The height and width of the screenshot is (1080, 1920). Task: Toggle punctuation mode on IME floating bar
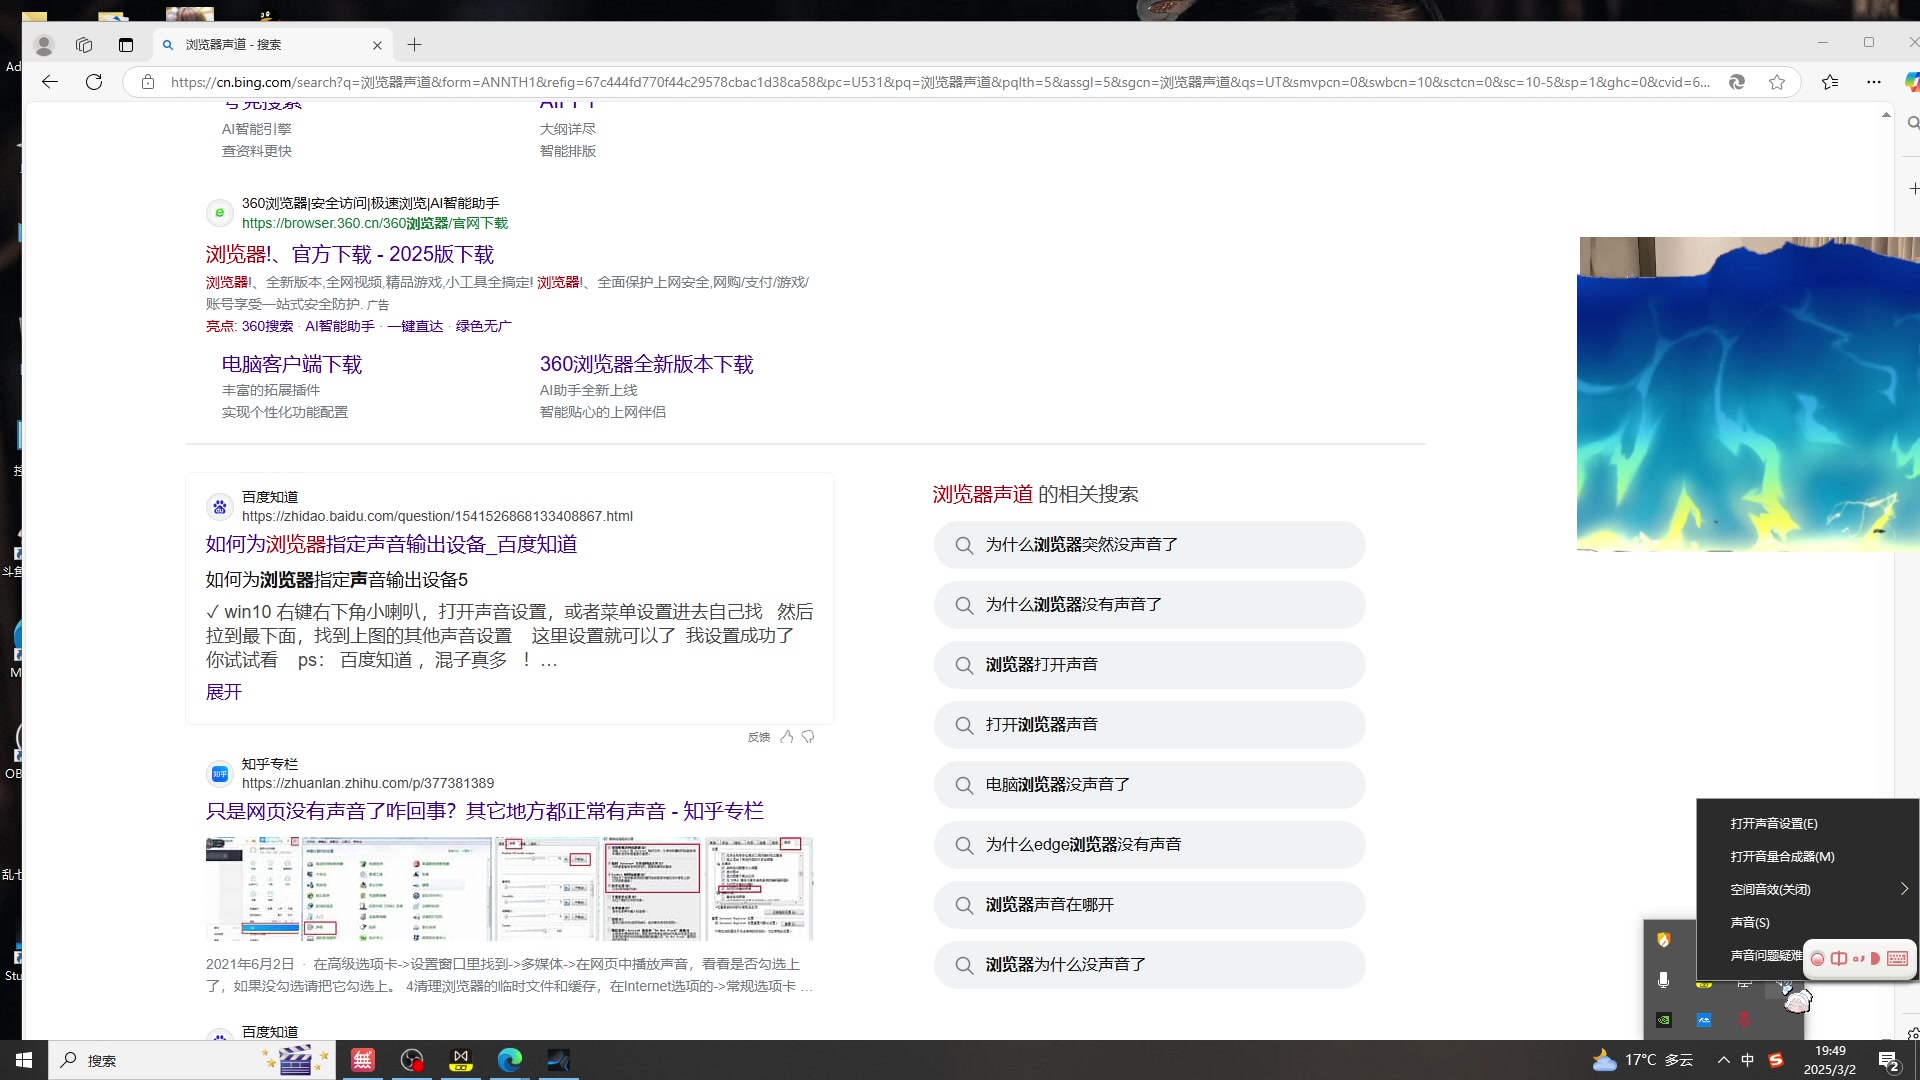coord(1858,958)
